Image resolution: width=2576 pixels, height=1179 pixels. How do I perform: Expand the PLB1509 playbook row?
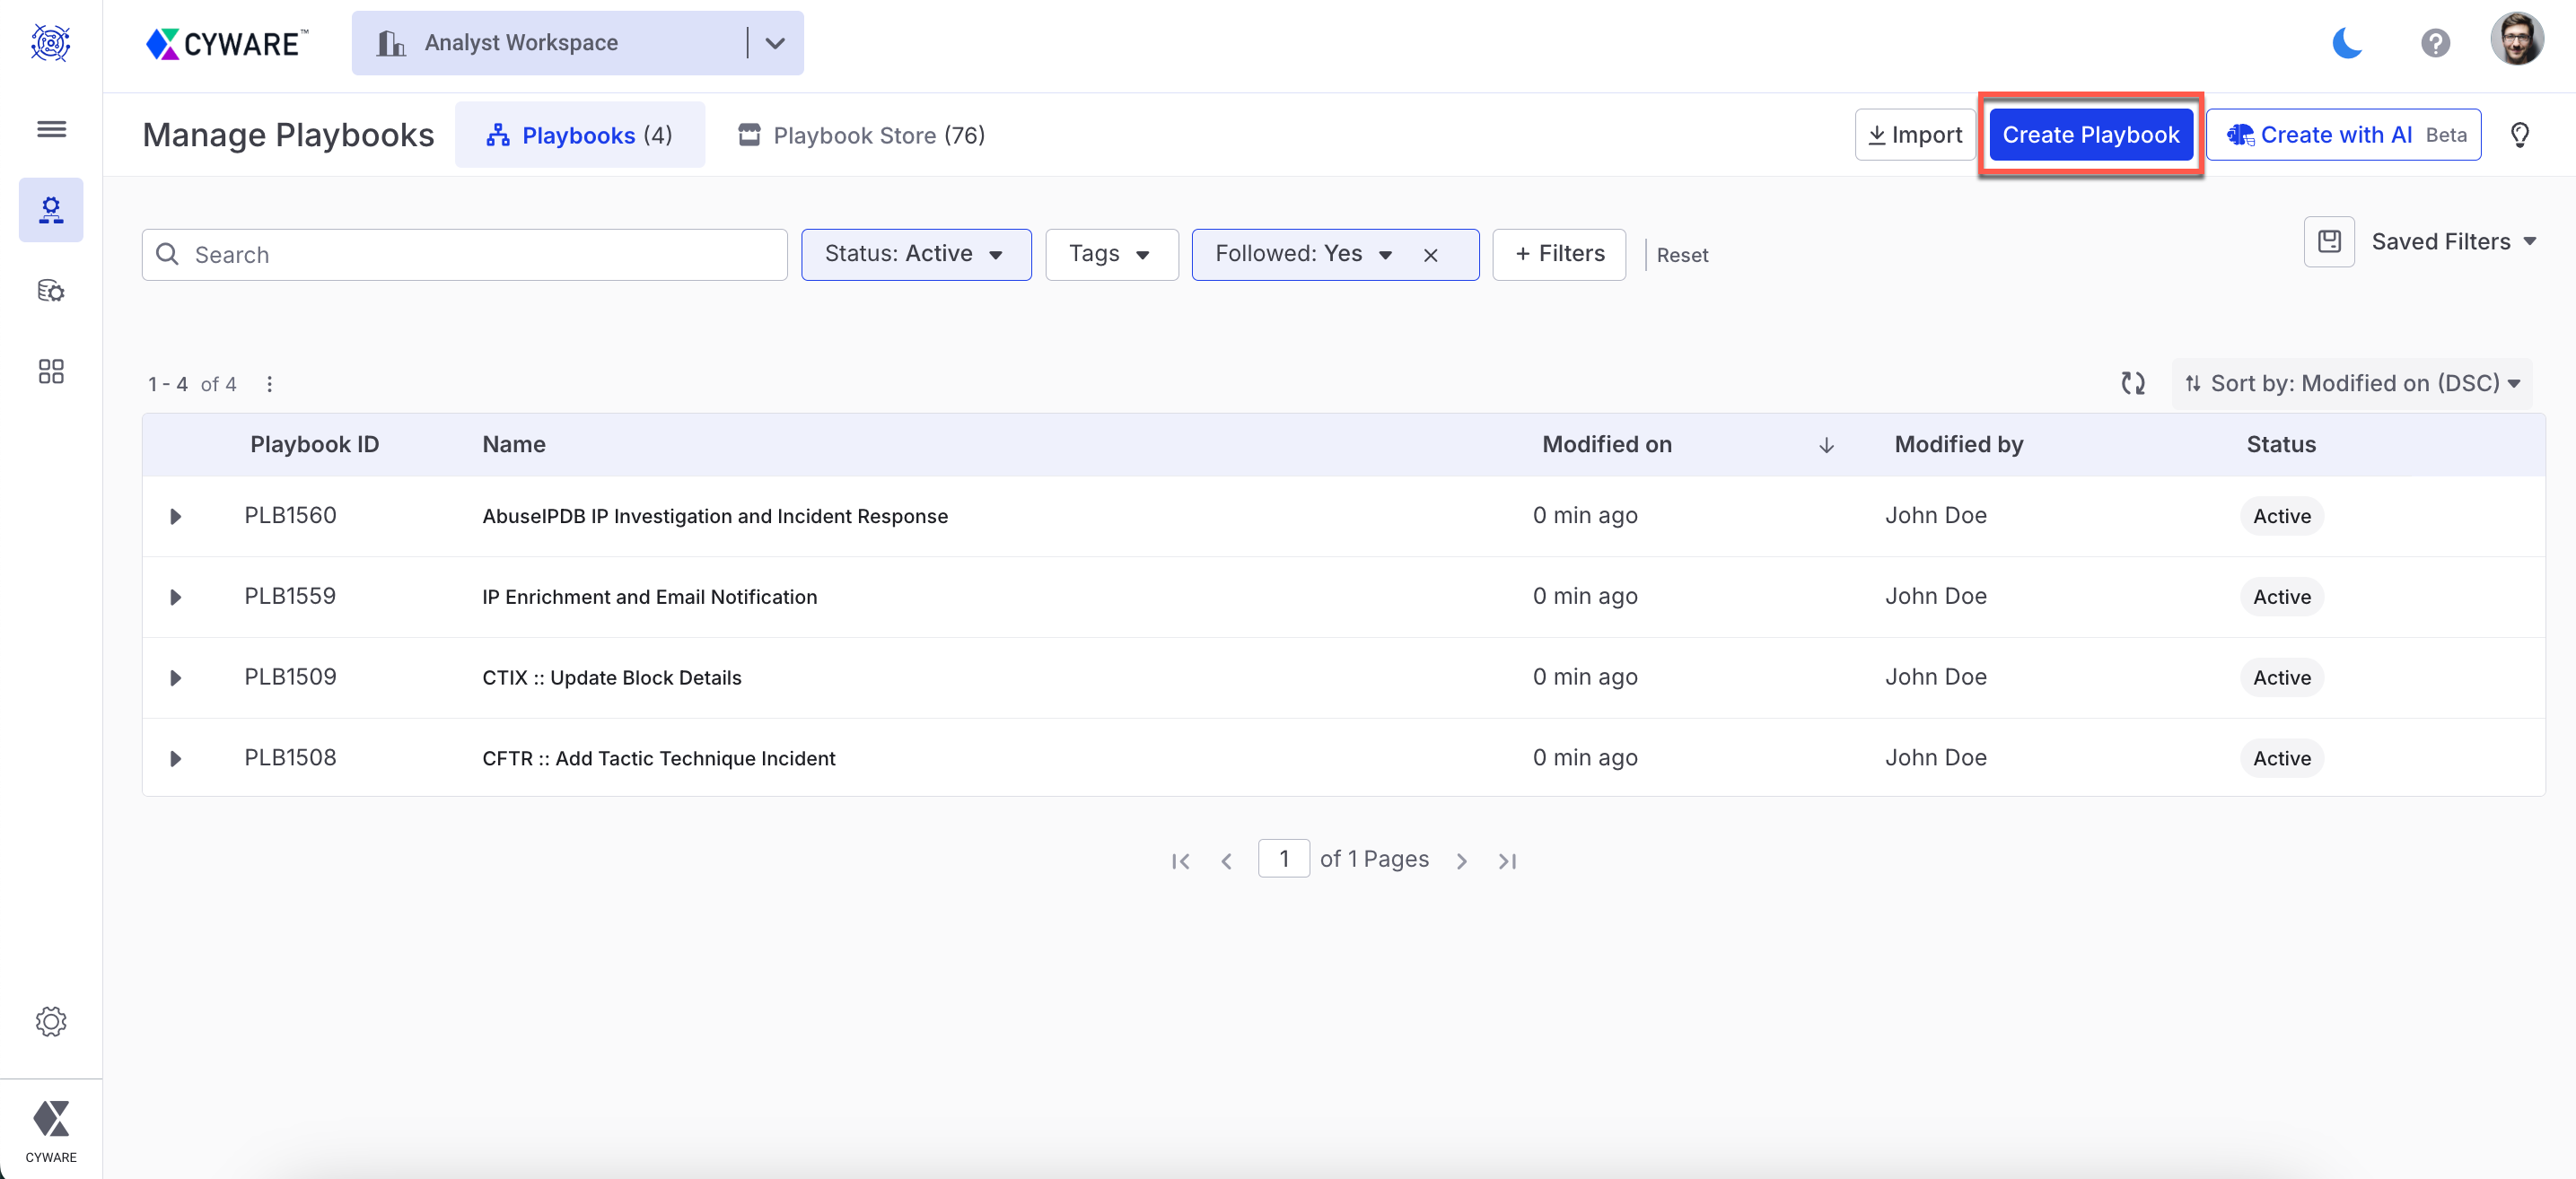click(x=176, y=677)
